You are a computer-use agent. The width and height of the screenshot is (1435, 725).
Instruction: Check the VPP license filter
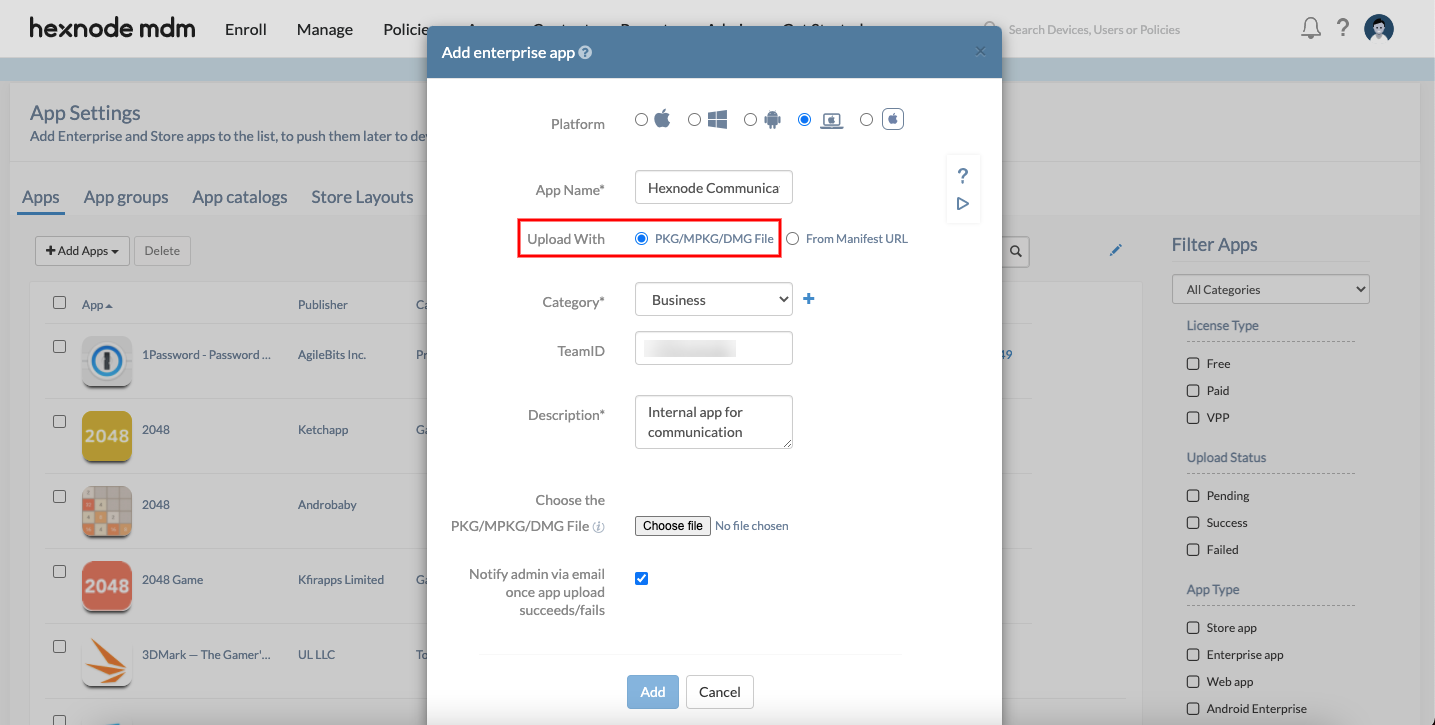tap(1193, 417)
